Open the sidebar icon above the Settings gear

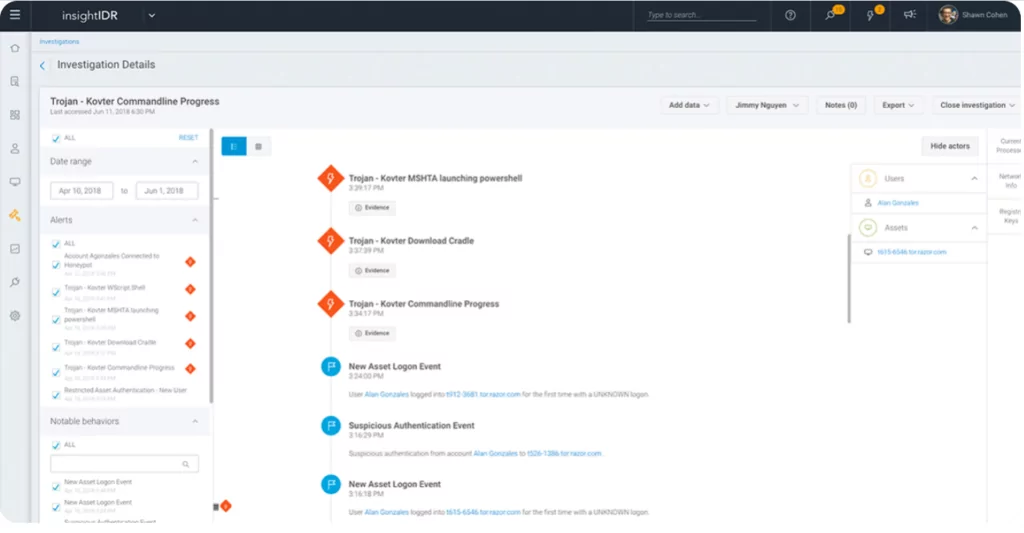(14, 282)
